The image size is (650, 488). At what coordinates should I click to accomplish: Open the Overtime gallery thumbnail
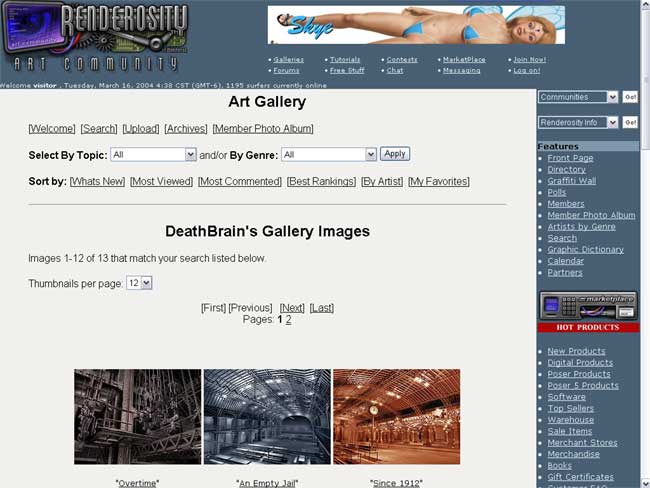click(x=137, y=416)
